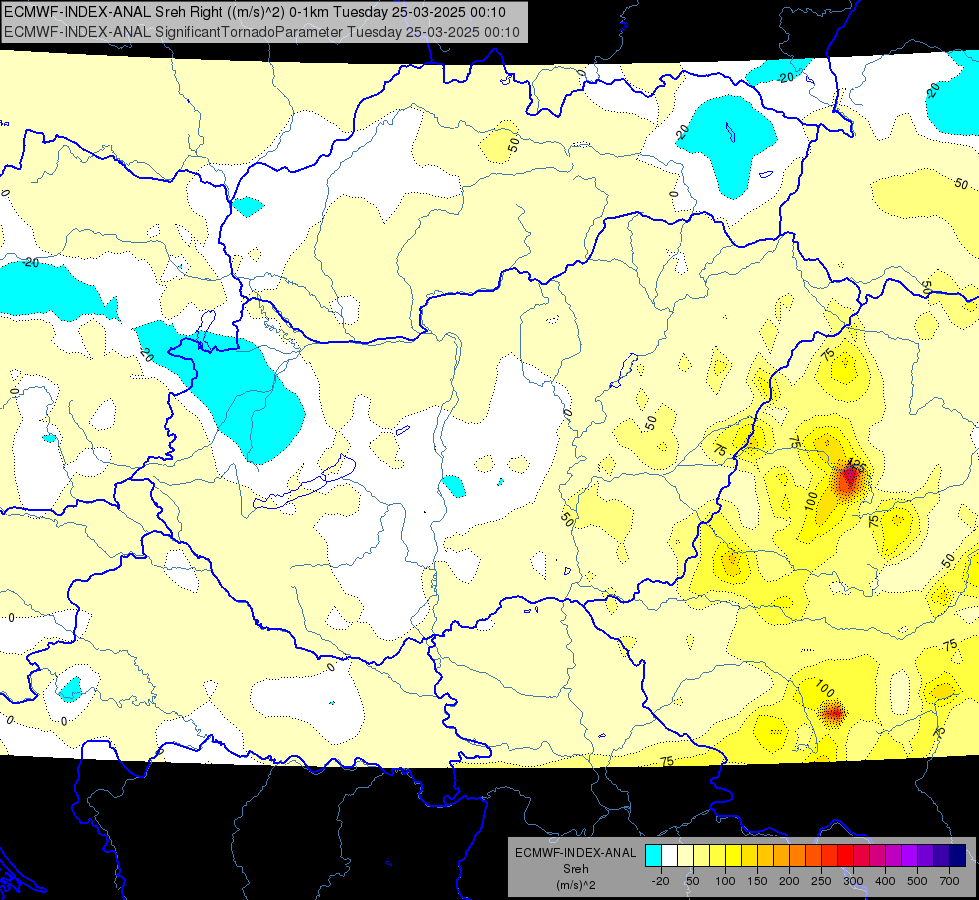Click the '-20' legend scale label
The height and width of the screenshot is (900, 979).
click(x=661, y=881)
